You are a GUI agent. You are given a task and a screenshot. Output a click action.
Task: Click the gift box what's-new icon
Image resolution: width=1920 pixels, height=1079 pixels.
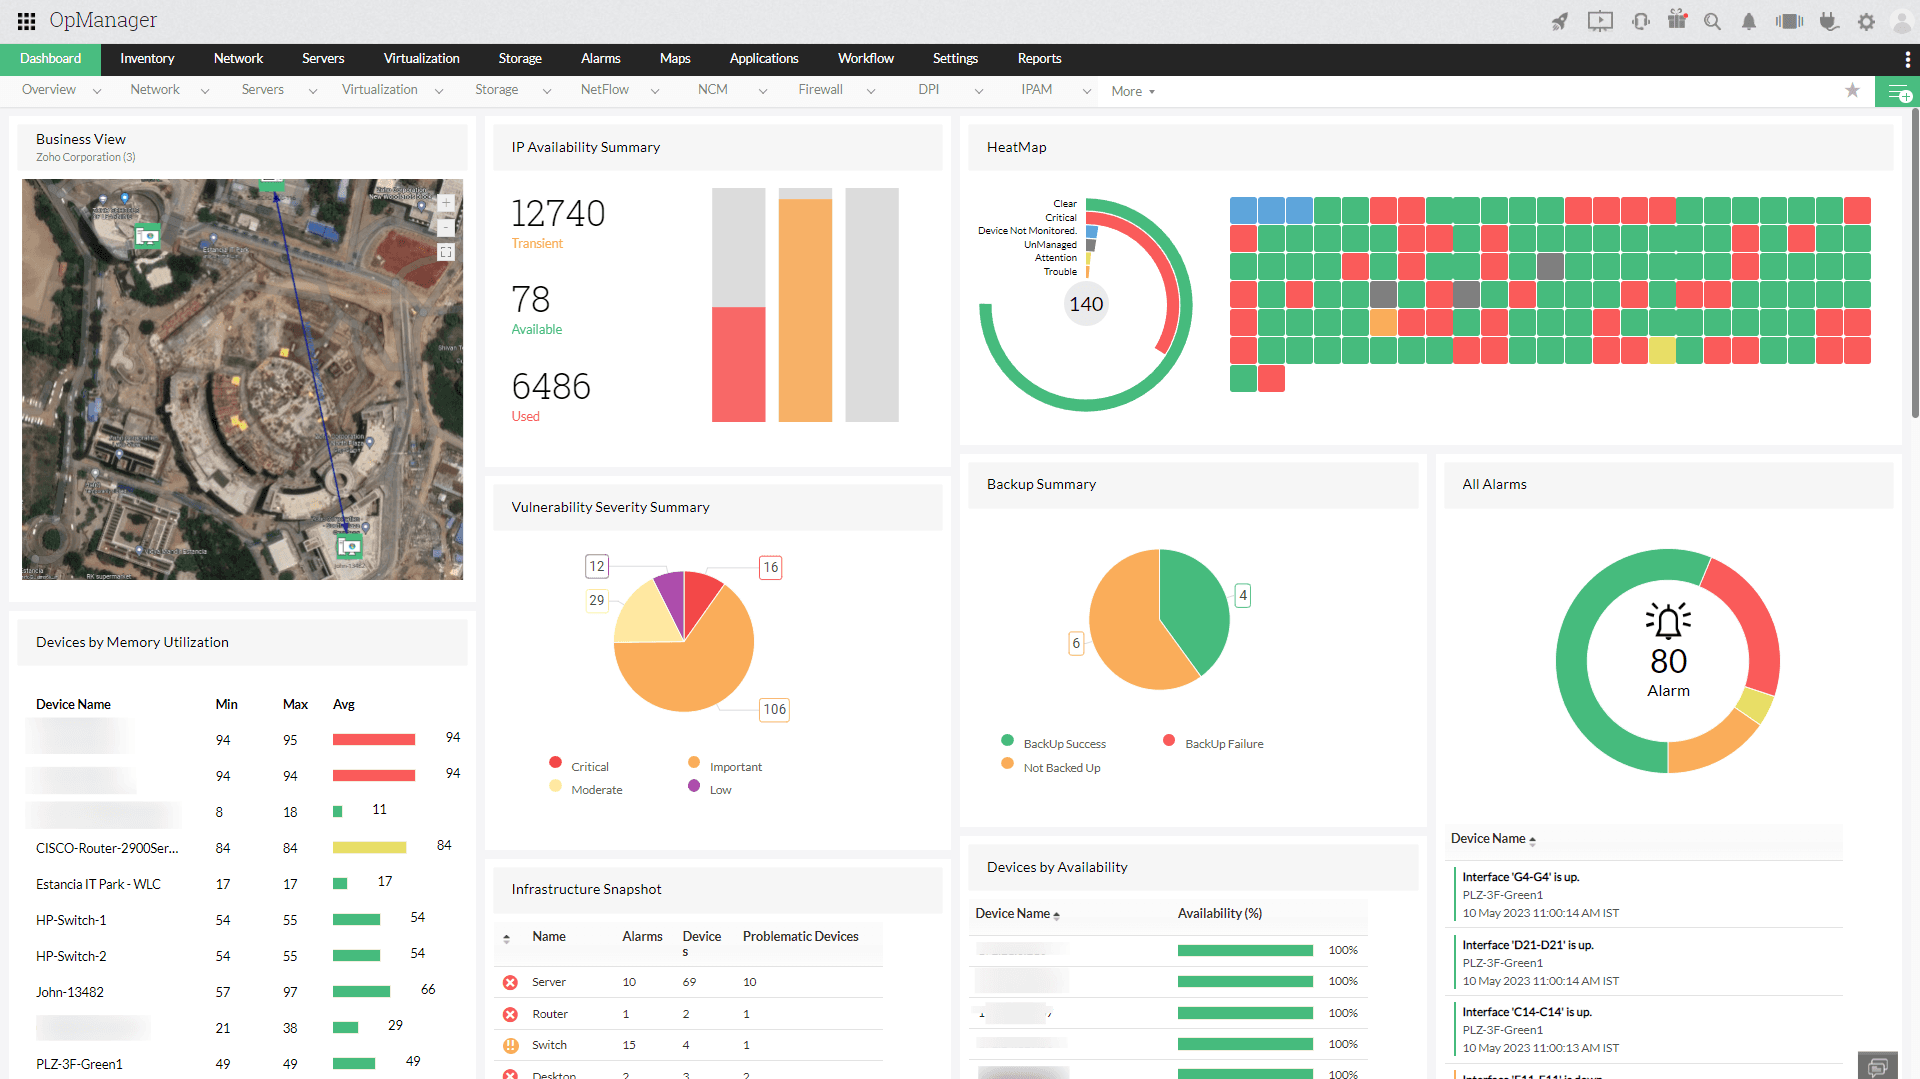coord(1677,20)
